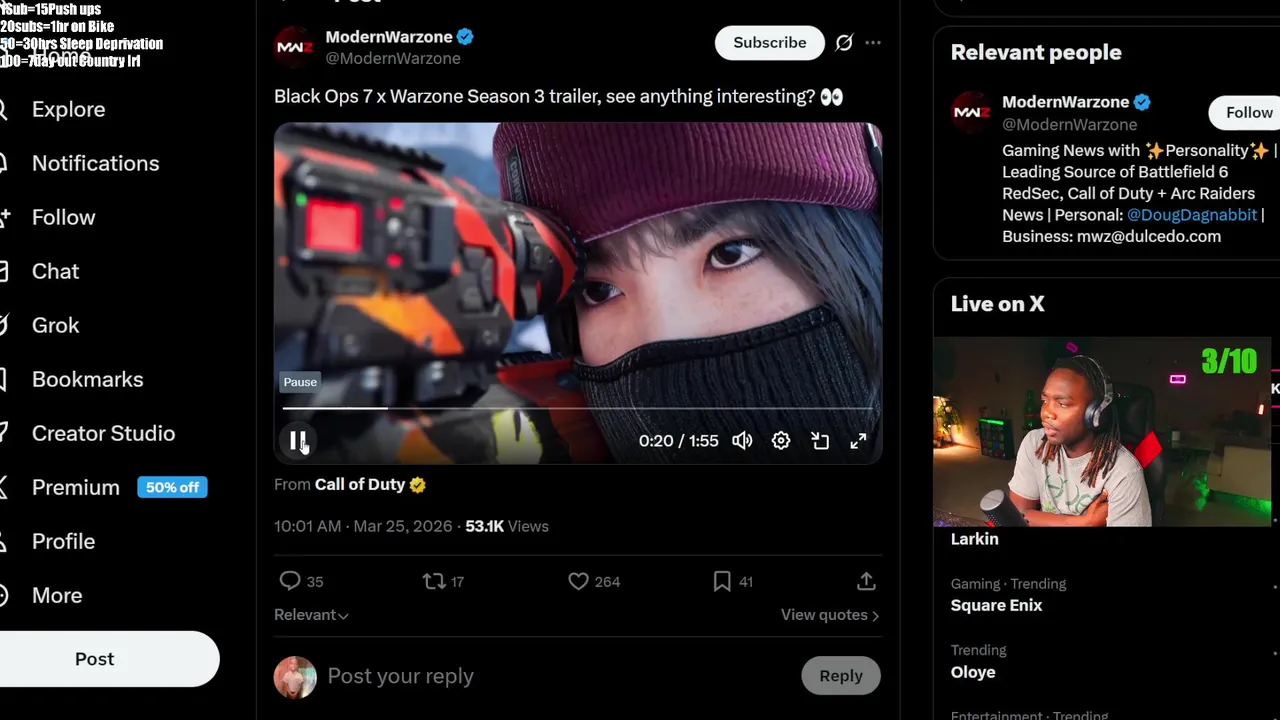Screen dimensions: 1280x720
Task: Click the 50% off badge
Action: tap(172, 487)
